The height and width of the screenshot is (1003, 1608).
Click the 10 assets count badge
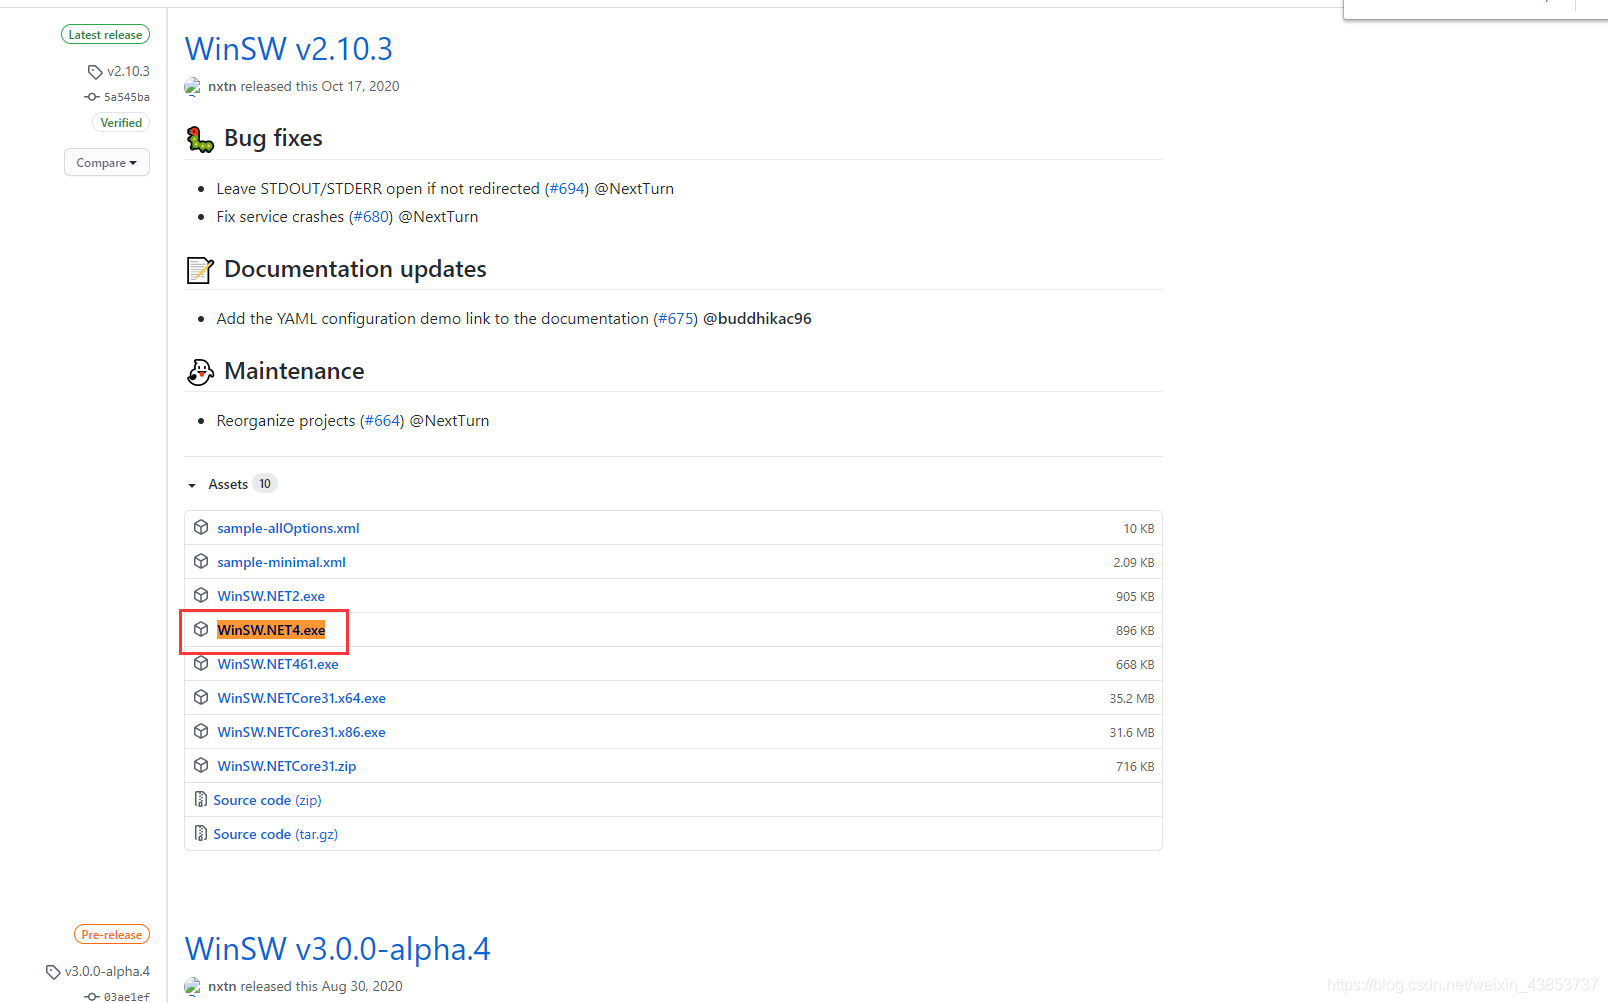[x=265, y=484]
